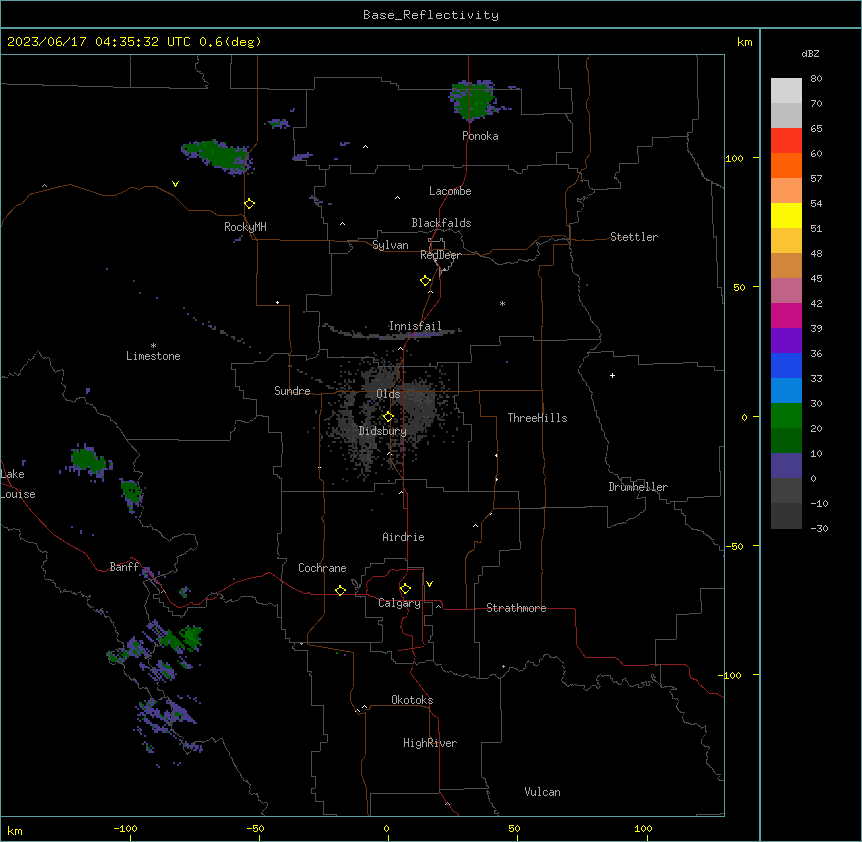Pick the magenta 39-42 dBZ legend swatch
Viewport: 862px width, 842px height.
click(x=786, y=315)
